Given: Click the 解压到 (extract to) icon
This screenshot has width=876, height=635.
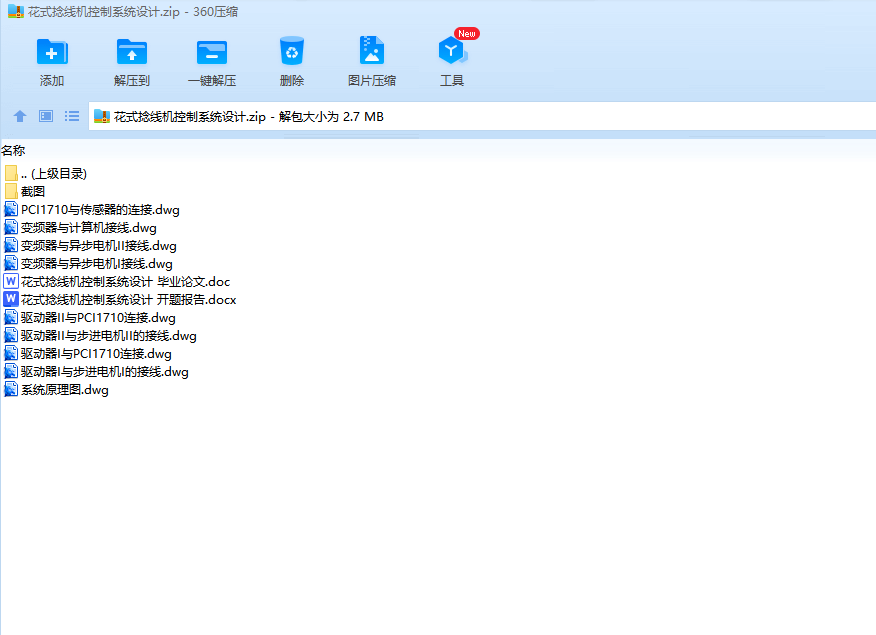Looking at the screenshot, I should [x=132, y=52].
